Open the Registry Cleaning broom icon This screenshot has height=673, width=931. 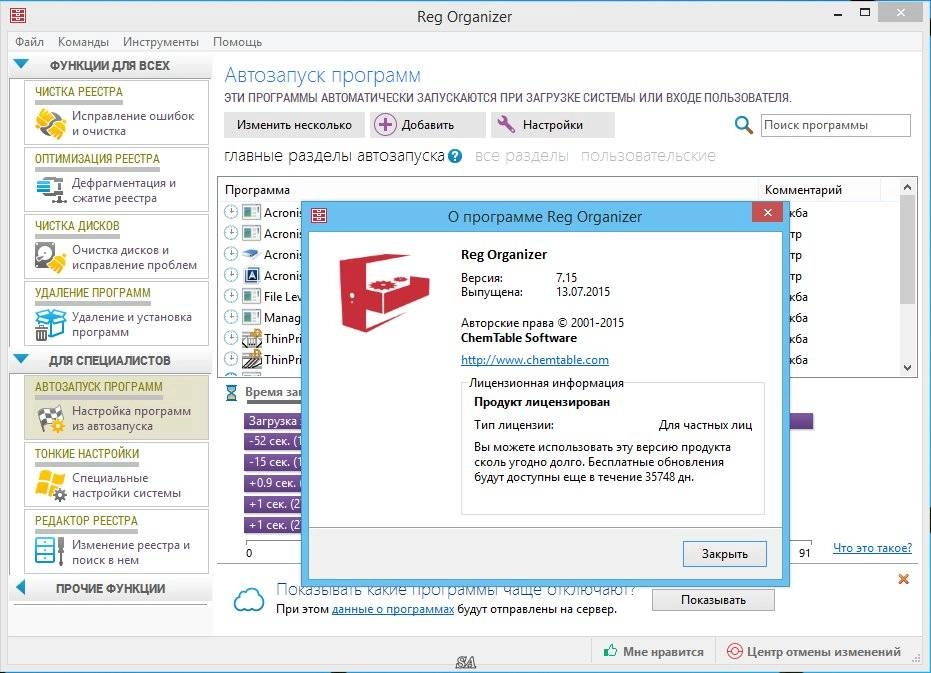pyautogui.click(x=50, y=124)
